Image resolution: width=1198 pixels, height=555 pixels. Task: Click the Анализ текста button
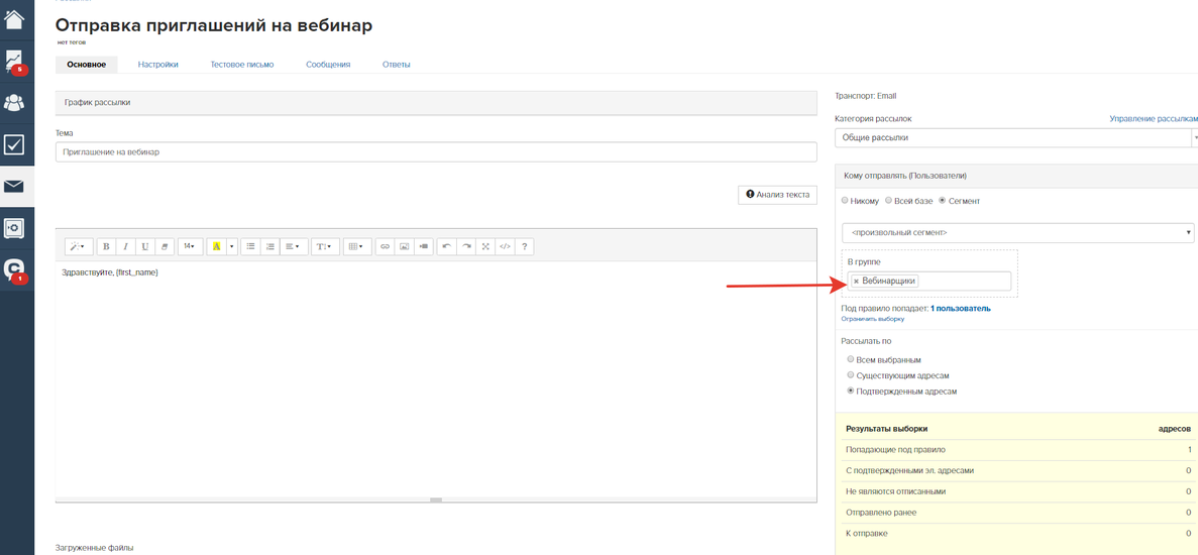click(x=777, y=195)
